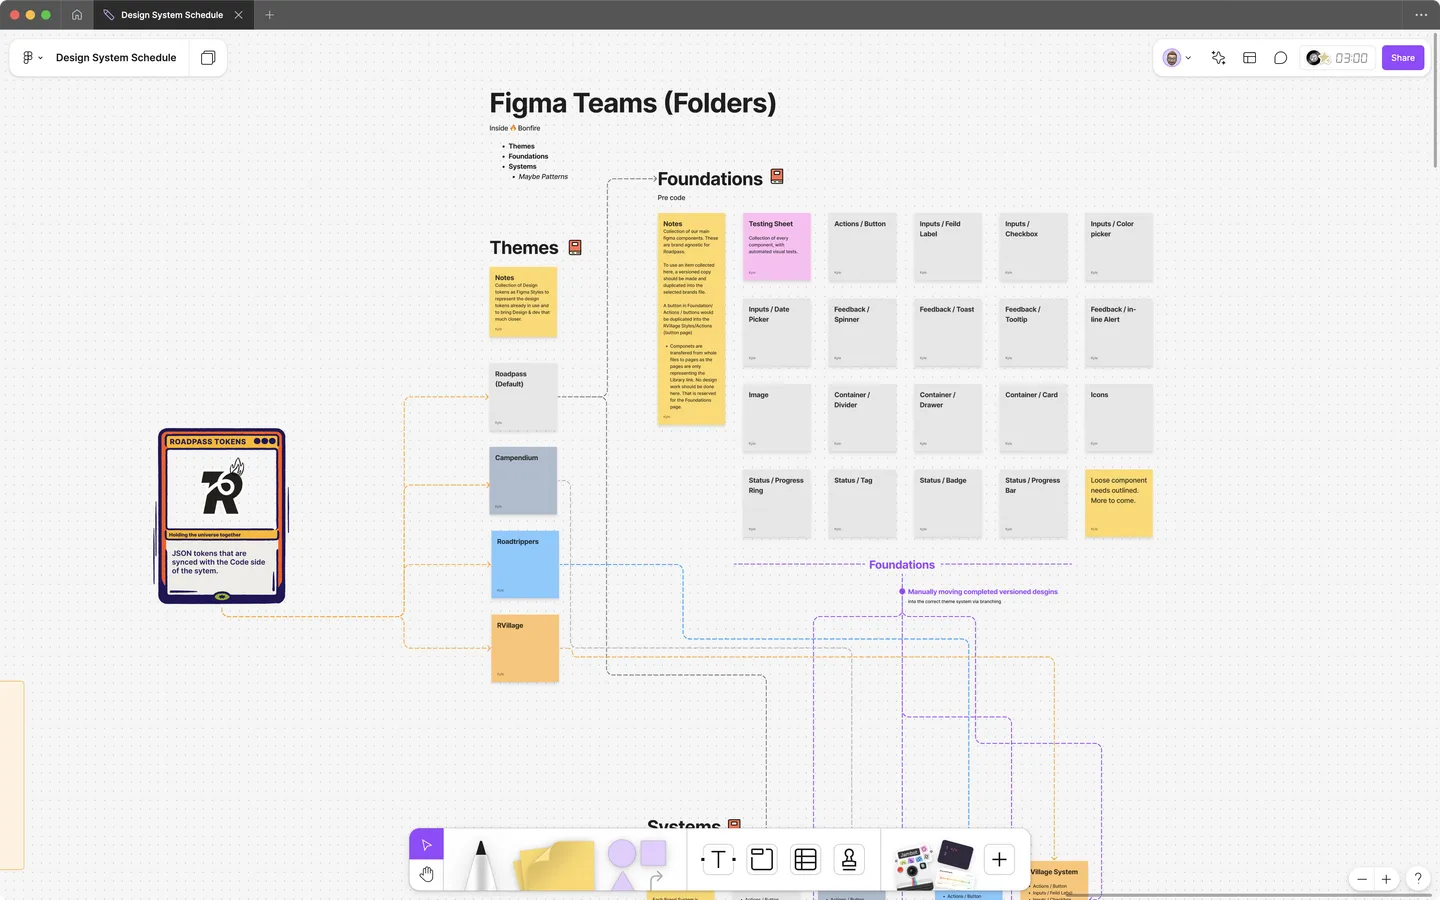Select the Inputs / Feild Label sticky

point(948,247)
